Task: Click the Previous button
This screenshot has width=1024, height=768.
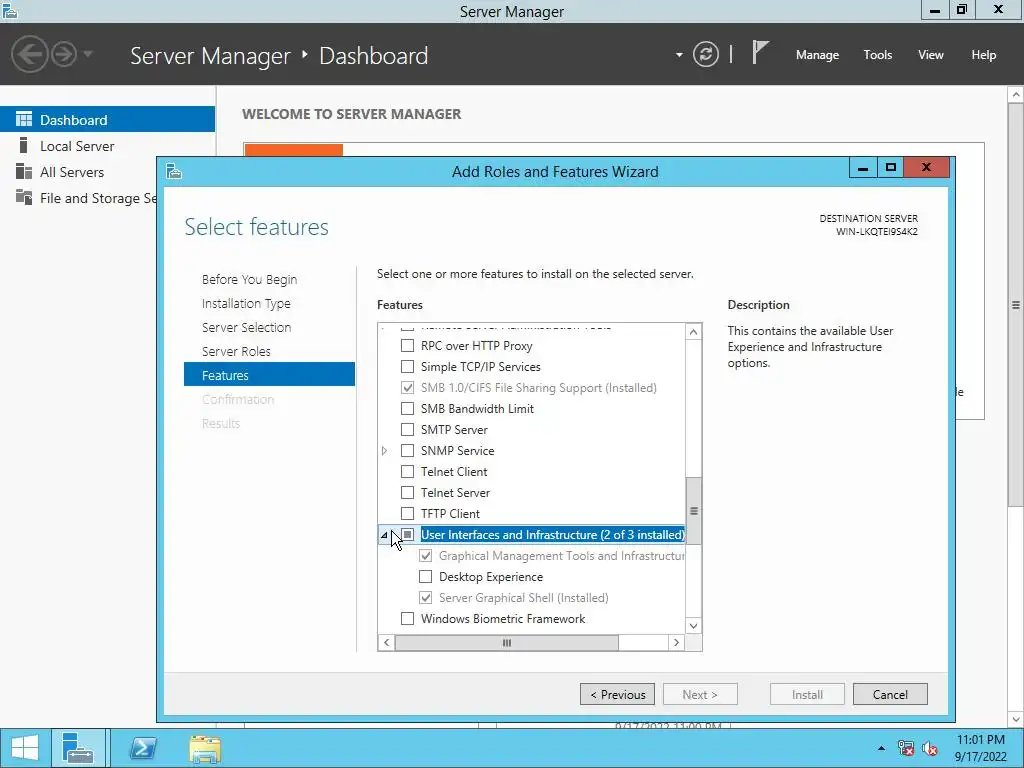Action: coord(617,694)
